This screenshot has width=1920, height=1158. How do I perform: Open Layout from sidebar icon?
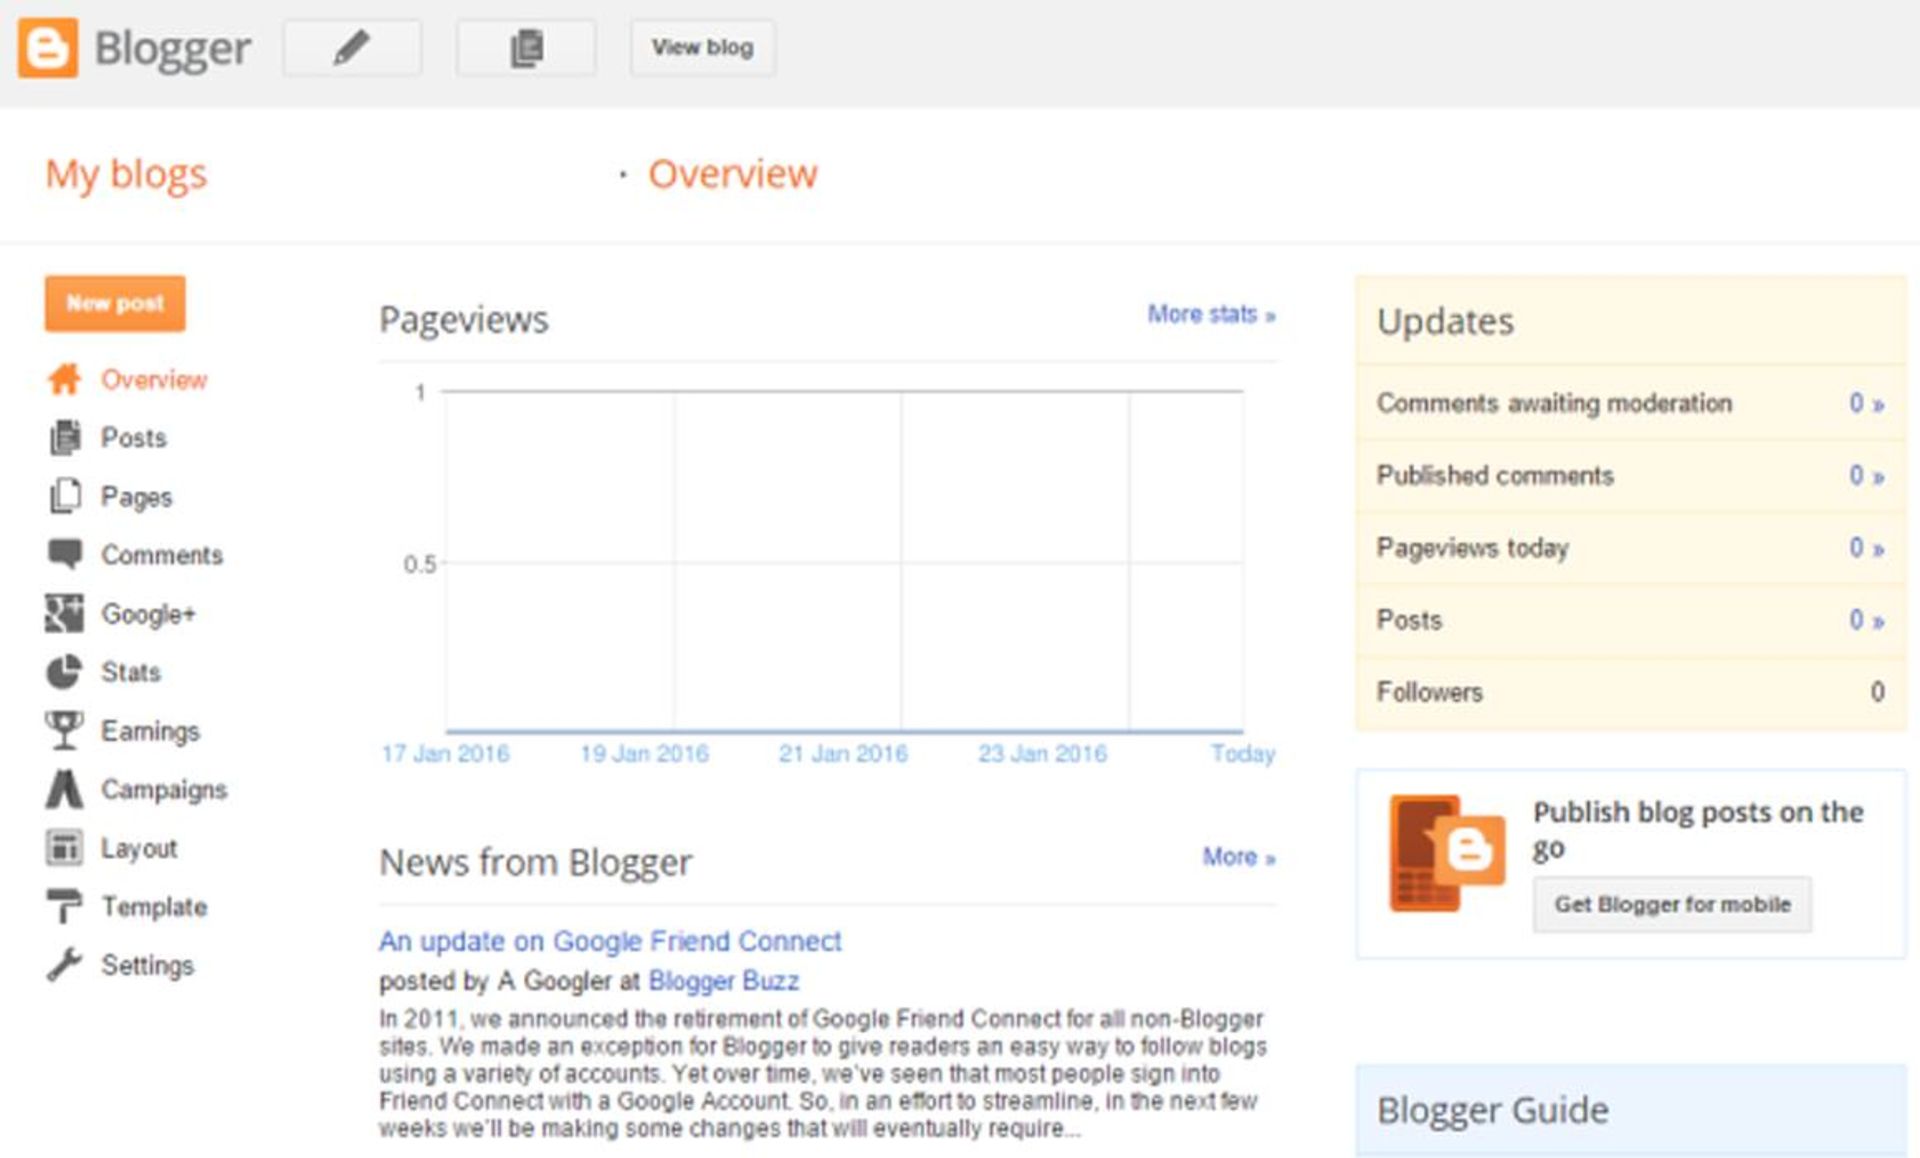tap(64, 848)
